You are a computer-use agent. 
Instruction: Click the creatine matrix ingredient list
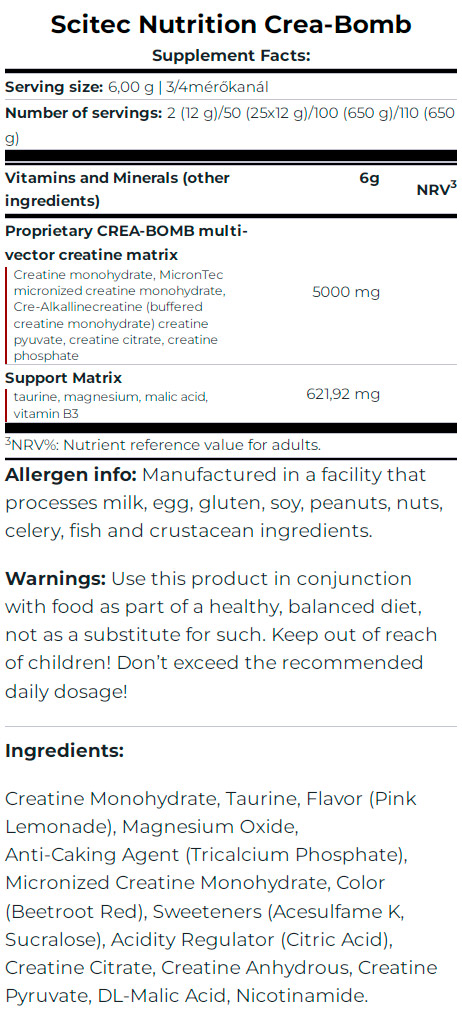(119, 315)
